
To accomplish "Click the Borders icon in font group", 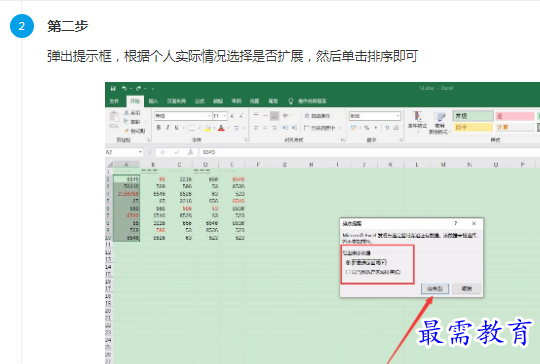I will coord(192,128).
